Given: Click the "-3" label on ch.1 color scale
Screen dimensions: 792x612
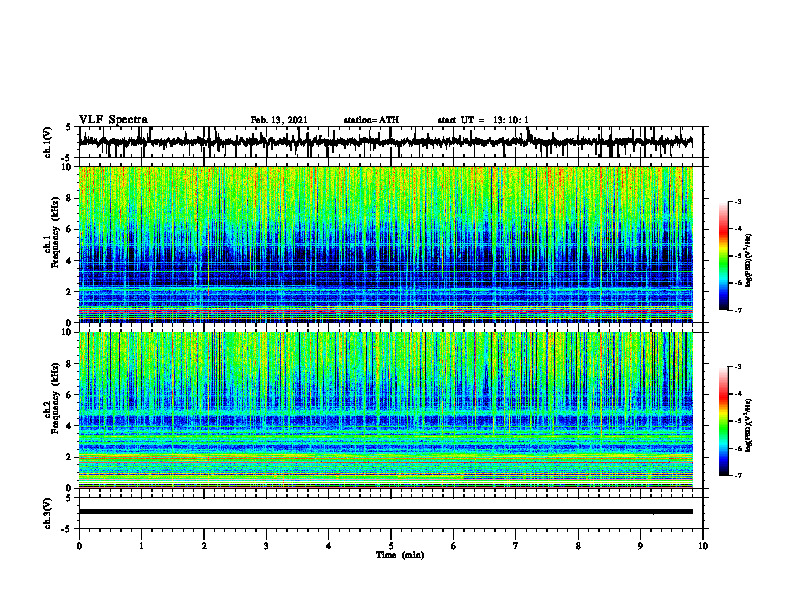Looking at the screenshot, I should click(x=738, y=202).
